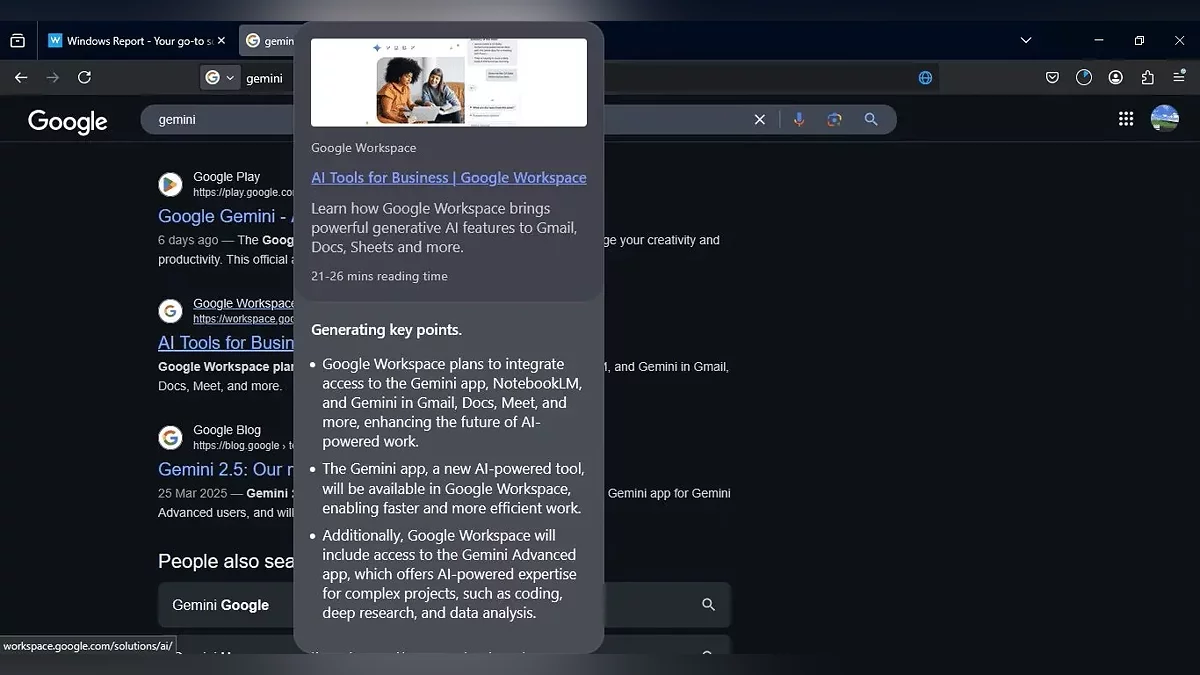This screenshot has height=675, width=1200.
Task: Open the Google account avatar
Action: click(1165, 119)
